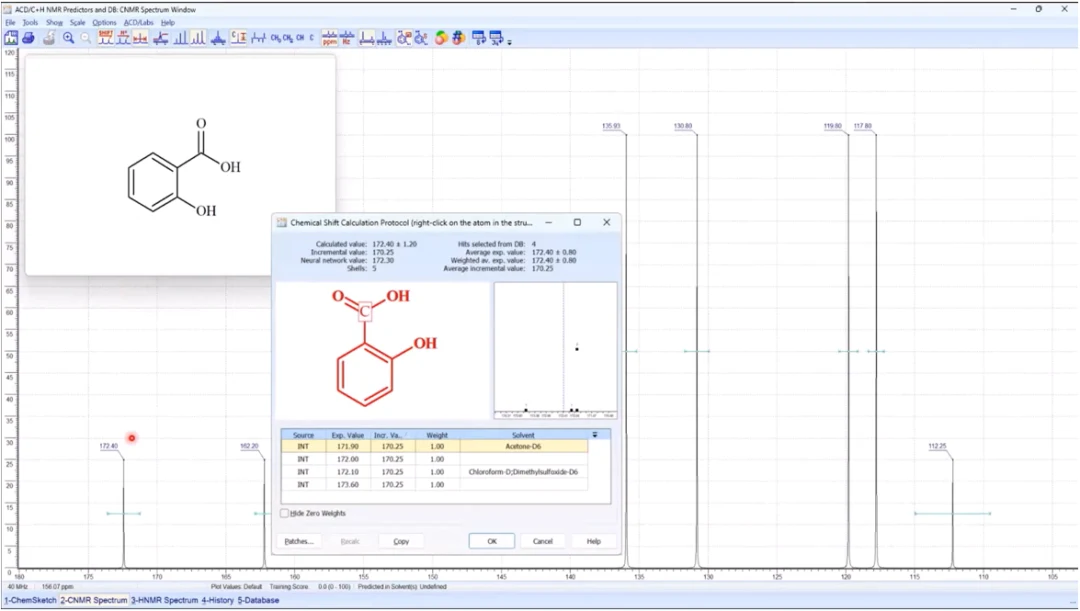1080x611 pixels.
Task: Click the Copy button
Action: [401, 541]
